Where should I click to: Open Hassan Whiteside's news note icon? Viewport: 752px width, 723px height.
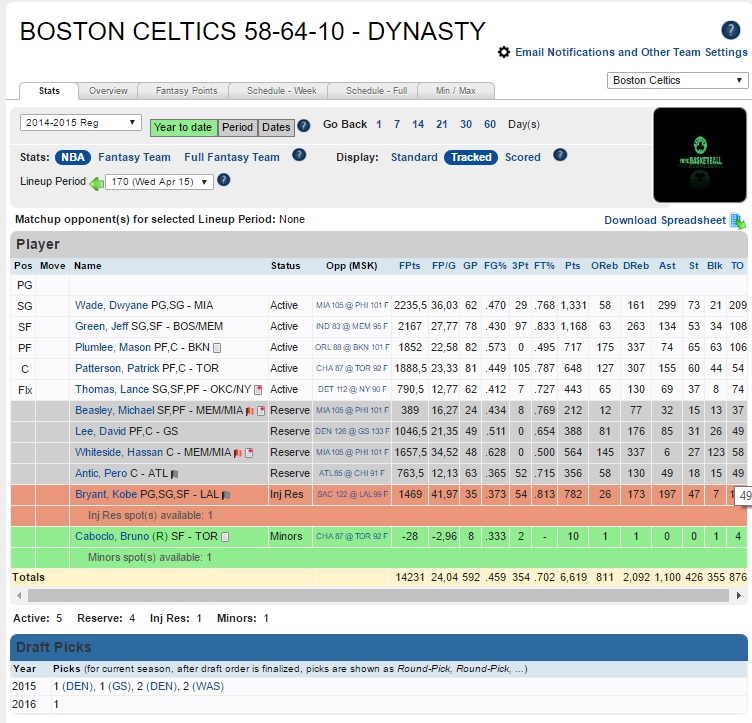tap(249, 453)
